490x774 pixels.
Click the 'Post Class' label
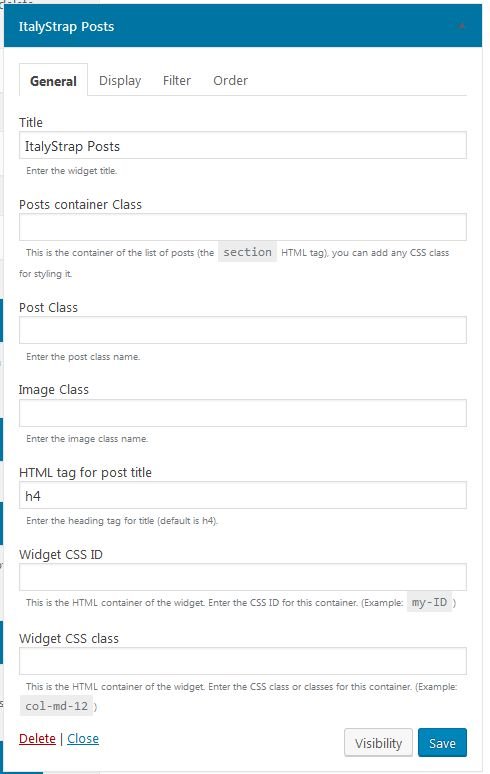pyautogui.click(x=48, y=307)
